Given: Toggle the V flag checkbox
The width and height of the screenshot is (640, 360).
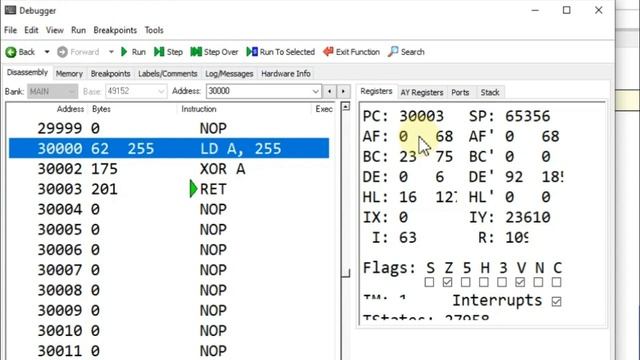Looking at the screenshot, I should [520, 282].
